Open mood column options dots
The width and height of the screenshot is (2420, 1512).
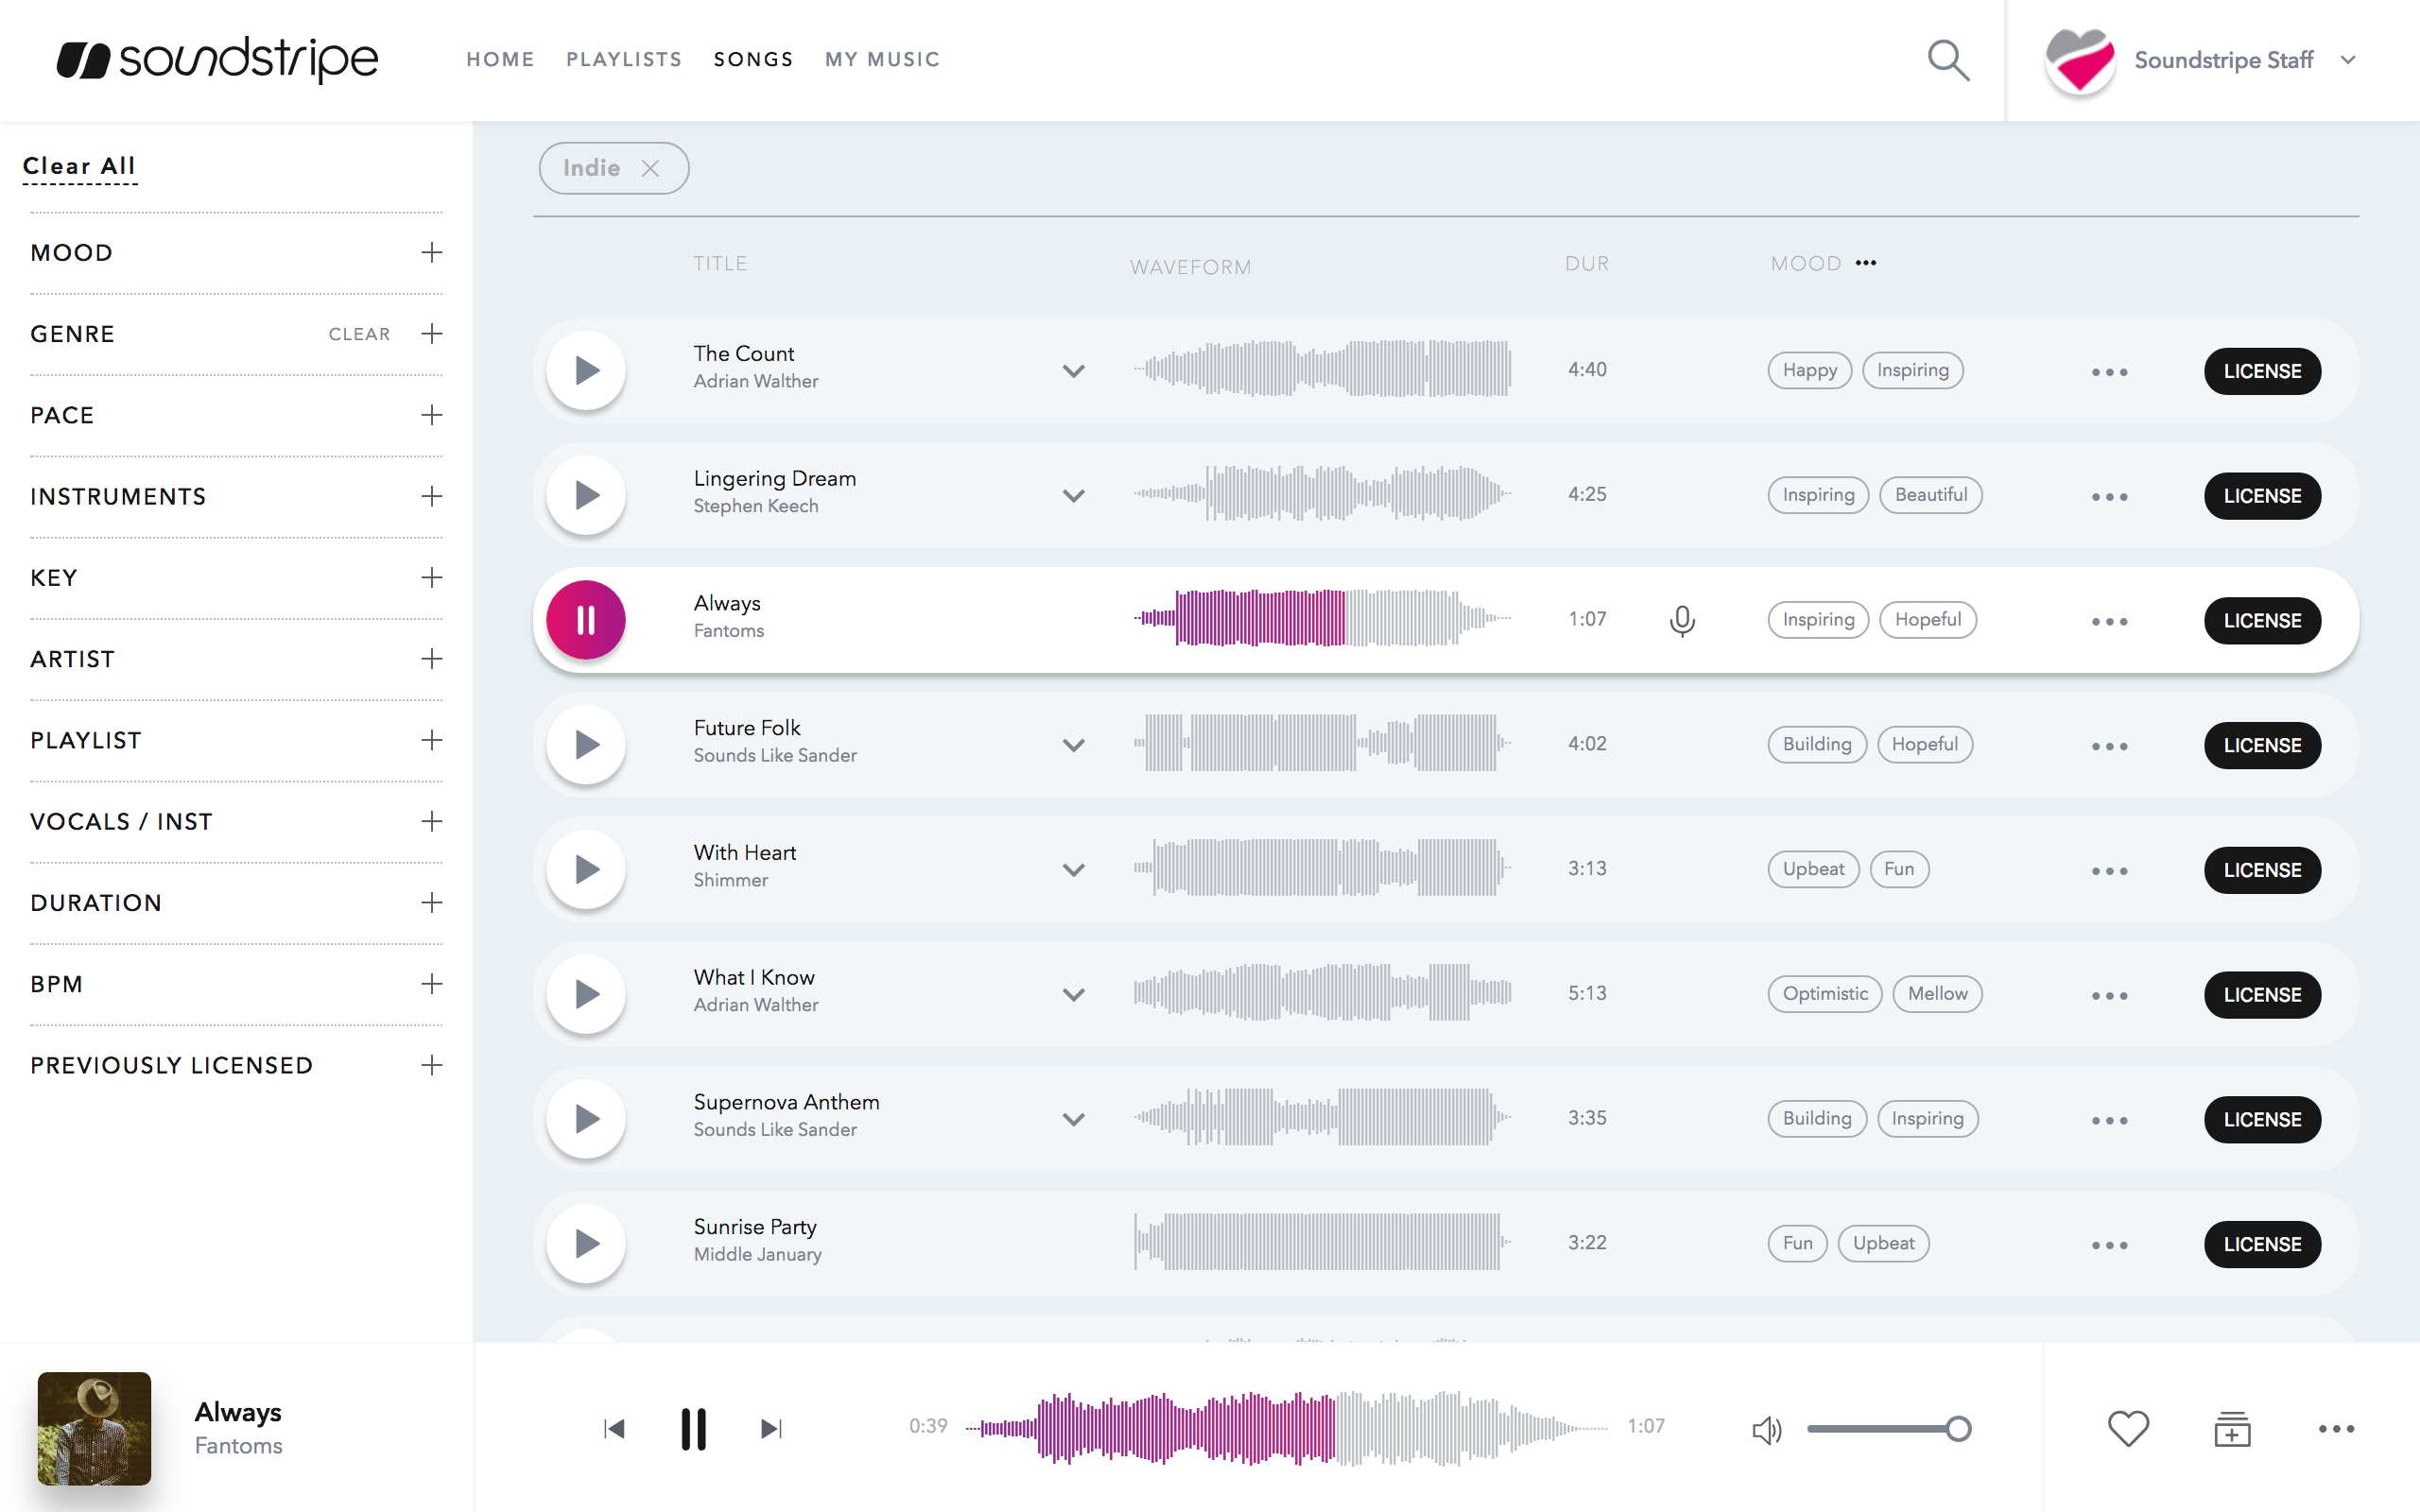click(x=1865, y=263)
